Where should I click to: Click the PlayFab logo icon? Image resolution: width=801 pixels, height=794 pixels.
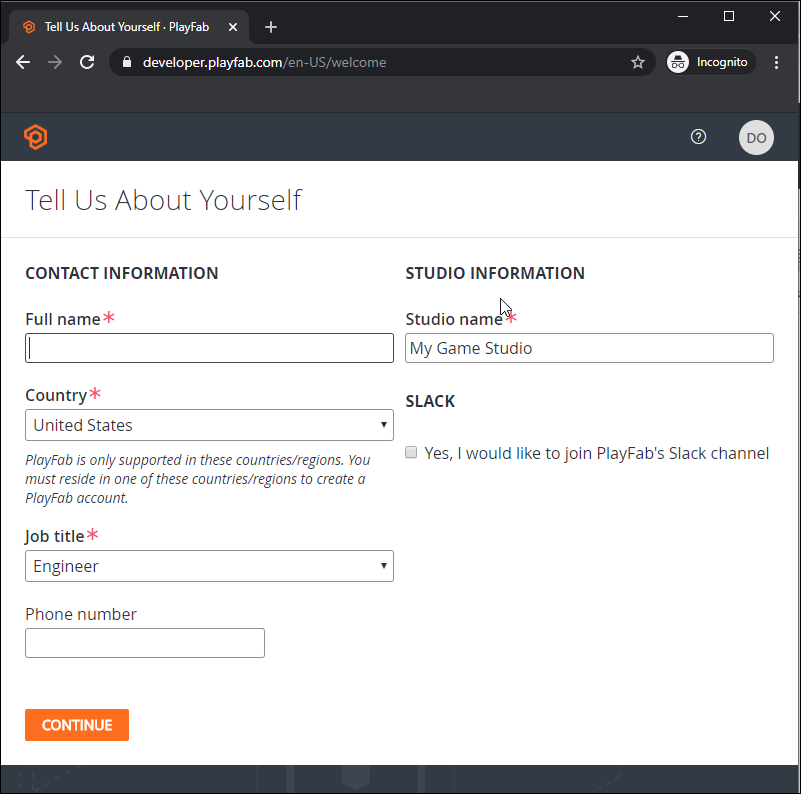36,137
